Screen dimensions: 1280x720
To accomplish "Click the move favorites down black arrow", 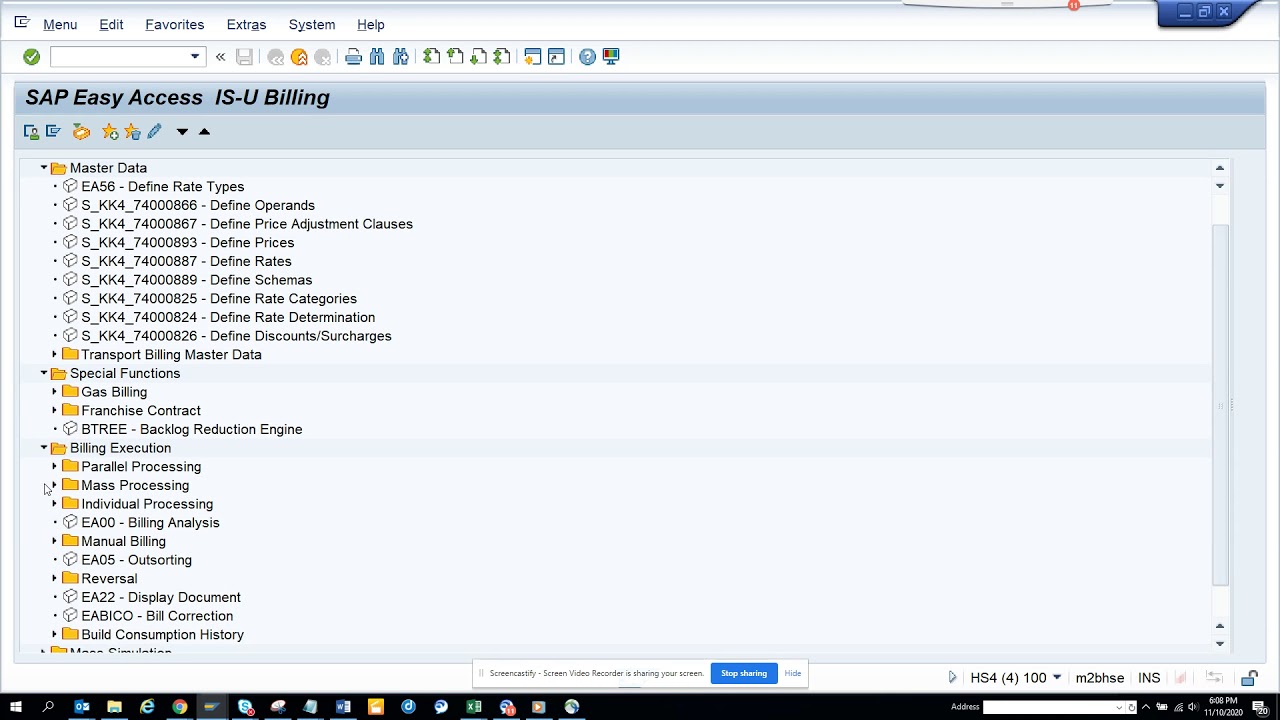I will (182, 132).
